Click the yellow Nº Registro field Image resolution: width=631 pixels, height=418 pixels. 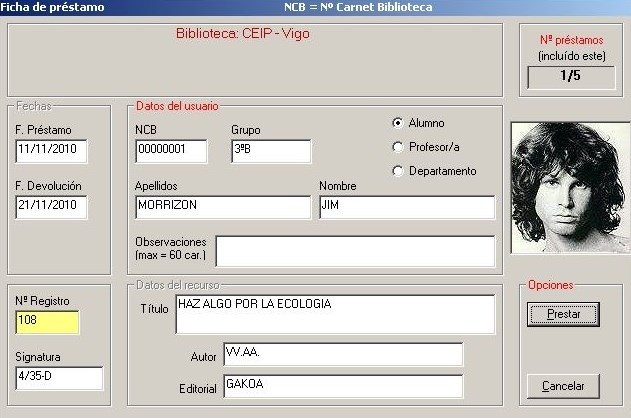(47, 322)
